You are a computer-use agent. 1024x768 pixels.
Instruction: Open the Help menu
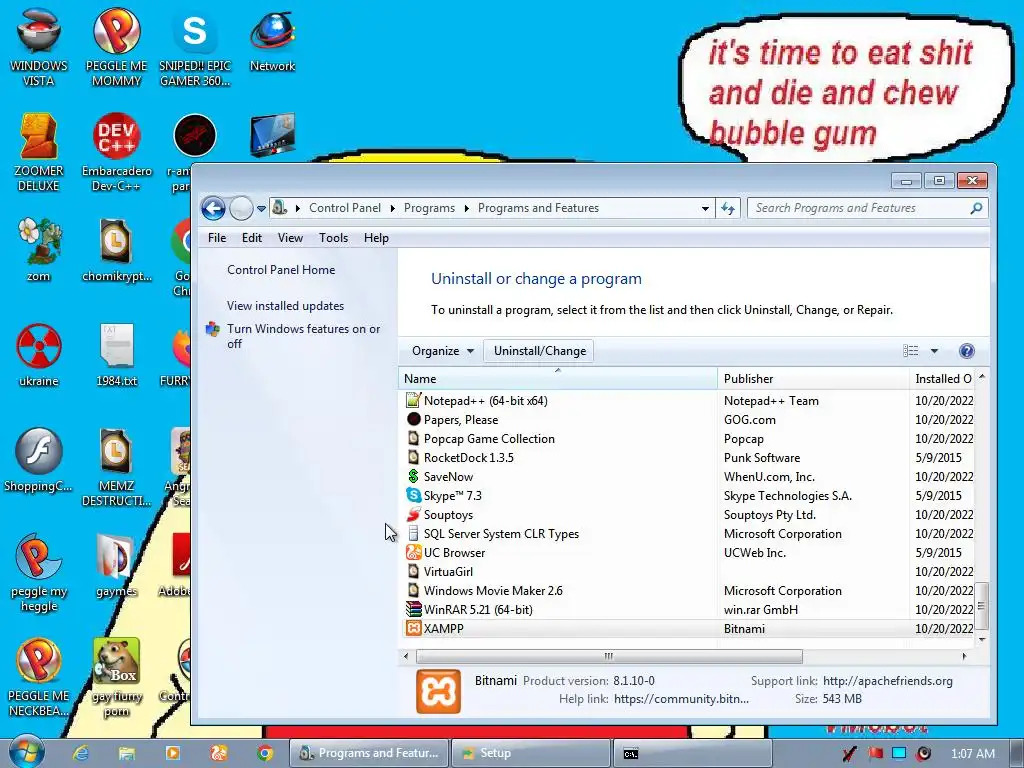click(x=376, y=238)
